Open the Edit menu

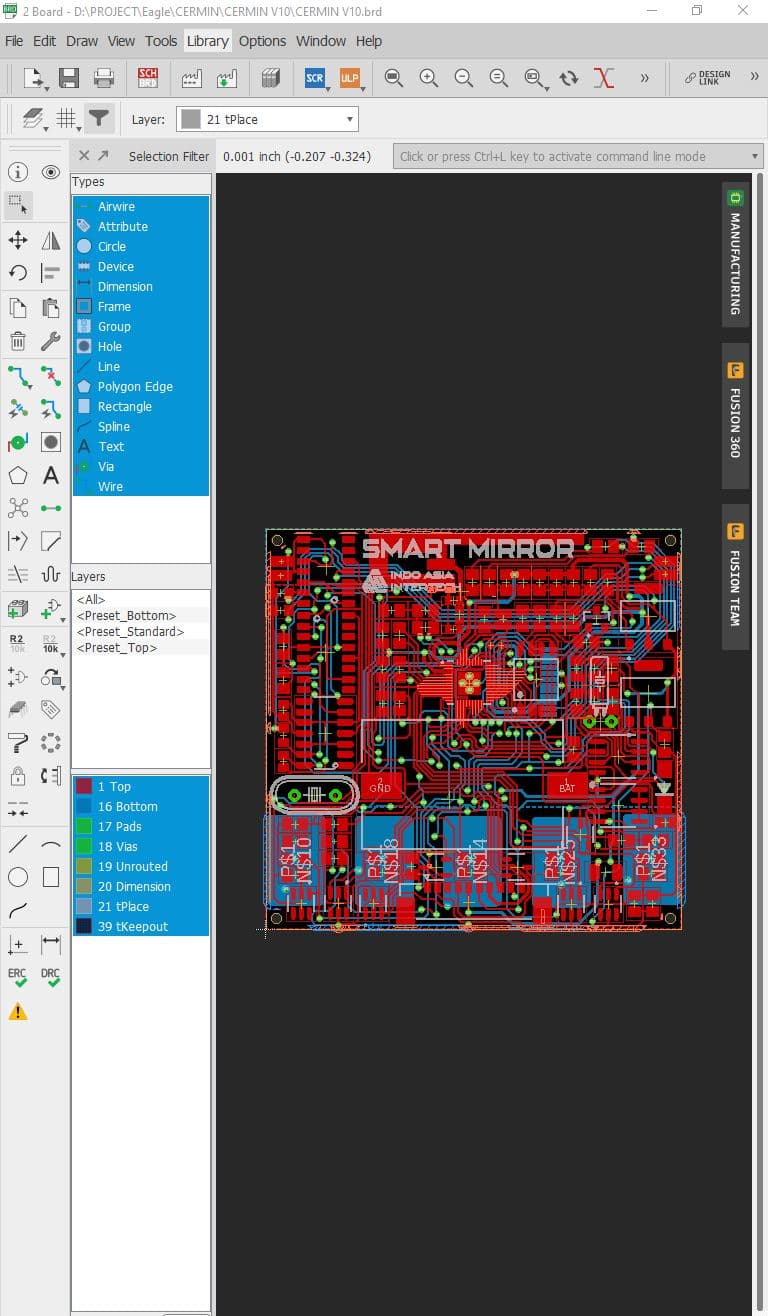(44, 41)
